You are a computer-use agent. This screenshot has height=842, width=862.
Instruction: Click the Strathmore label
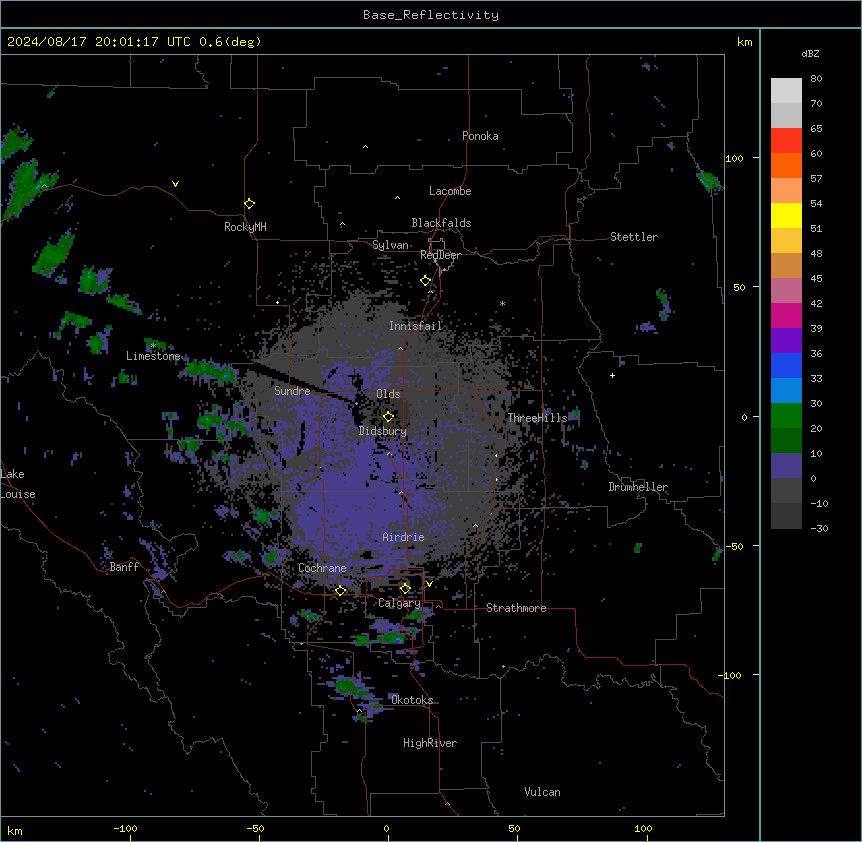[x=516, y=608]
